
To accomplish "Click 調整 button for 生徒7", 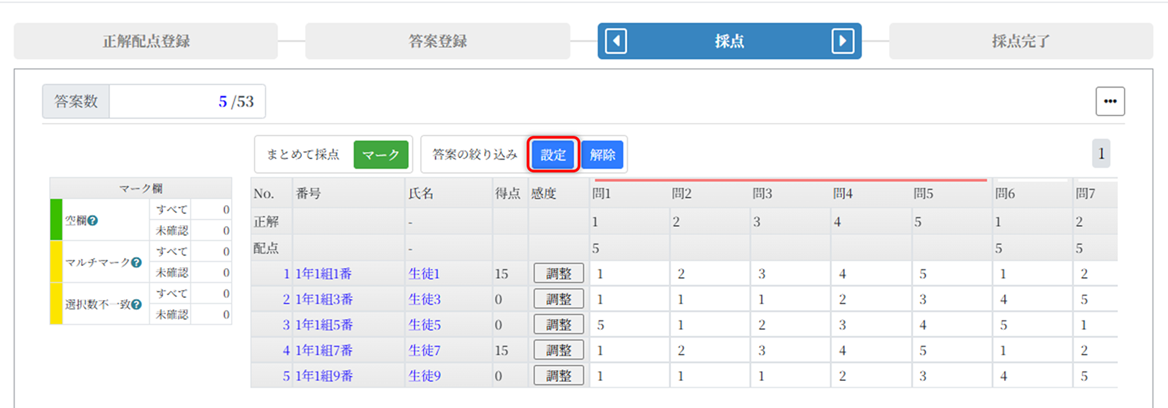I will [x=559, y=350].
